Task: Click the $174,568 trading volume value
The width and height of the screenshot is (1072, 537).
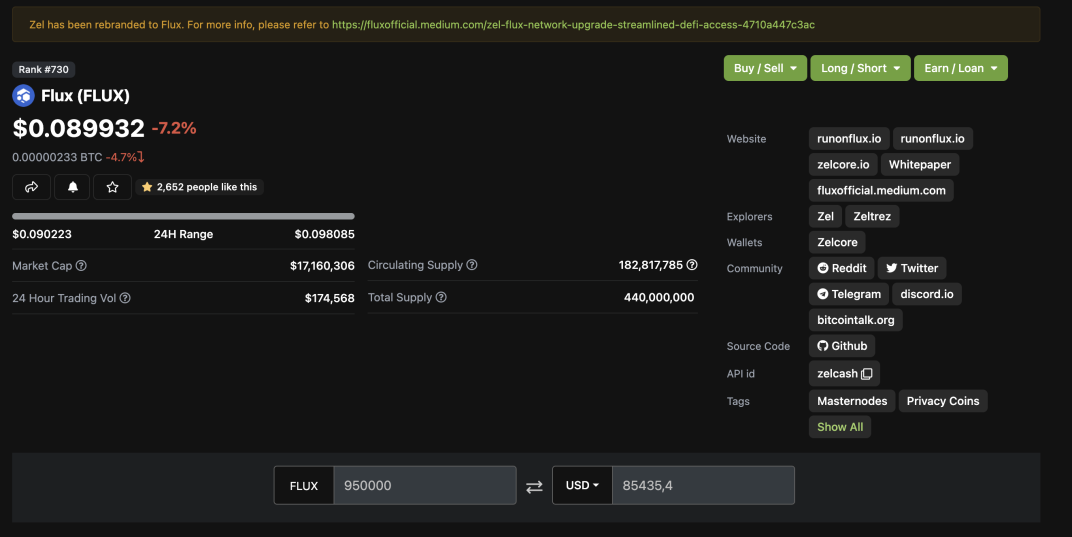Action: [x=330, y=298]
